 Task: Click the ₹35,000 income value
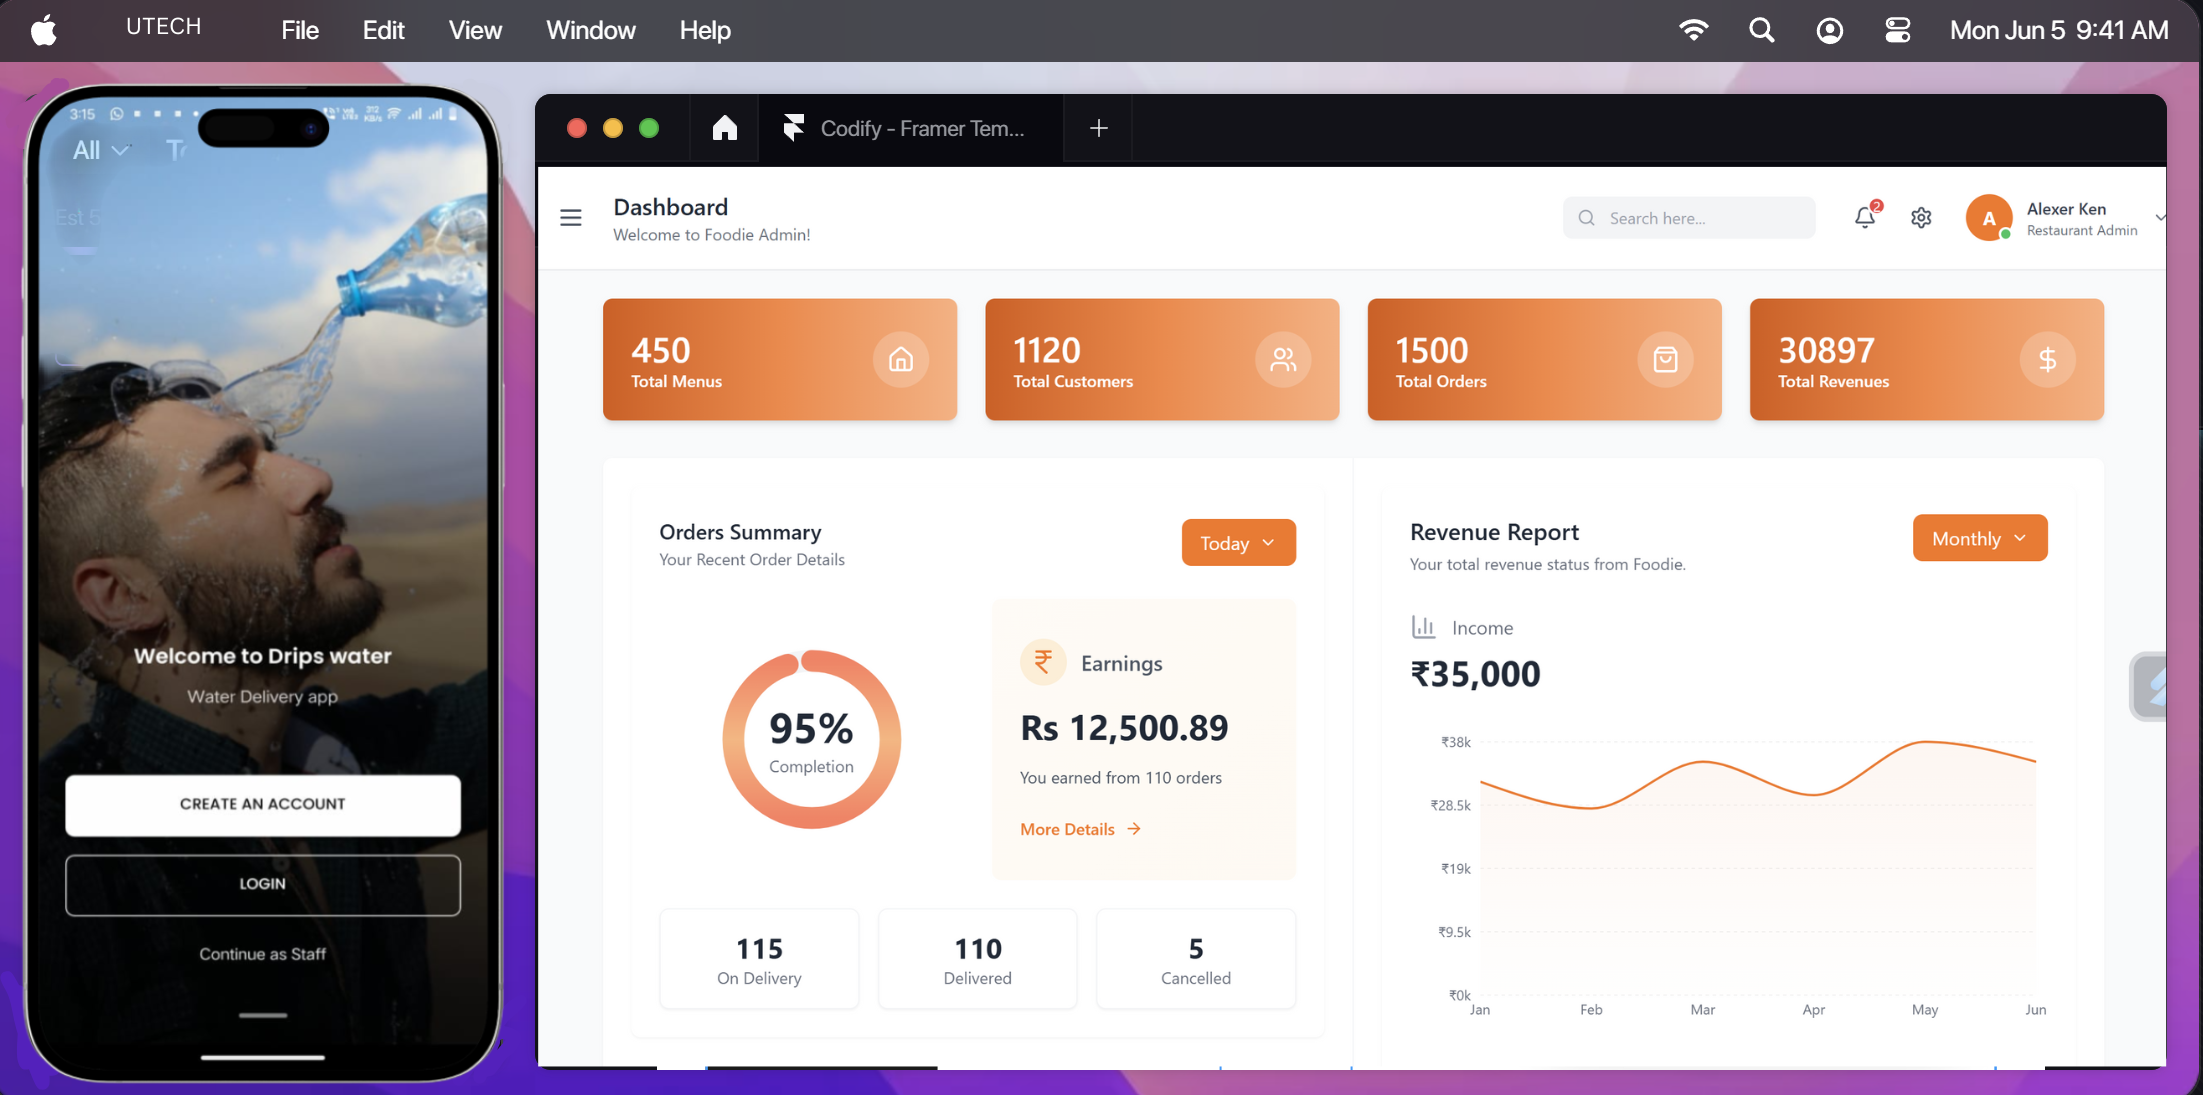pyautogui.click(x=1475, y=674)
